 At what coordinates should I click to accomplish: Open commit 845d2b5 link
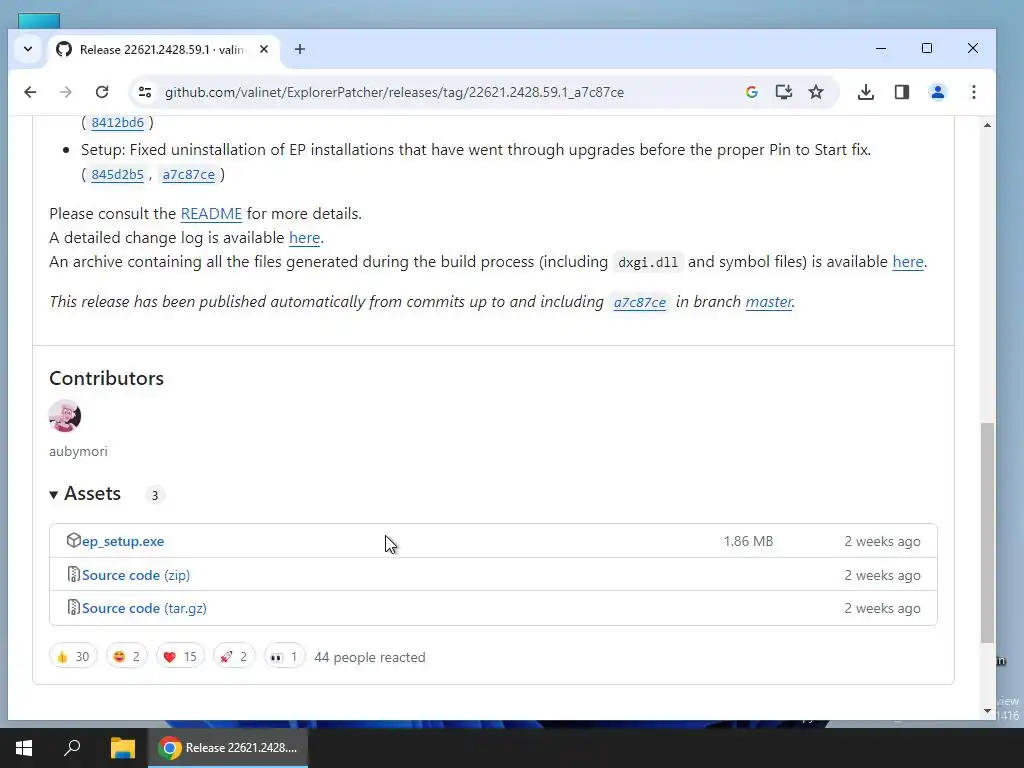118,174
